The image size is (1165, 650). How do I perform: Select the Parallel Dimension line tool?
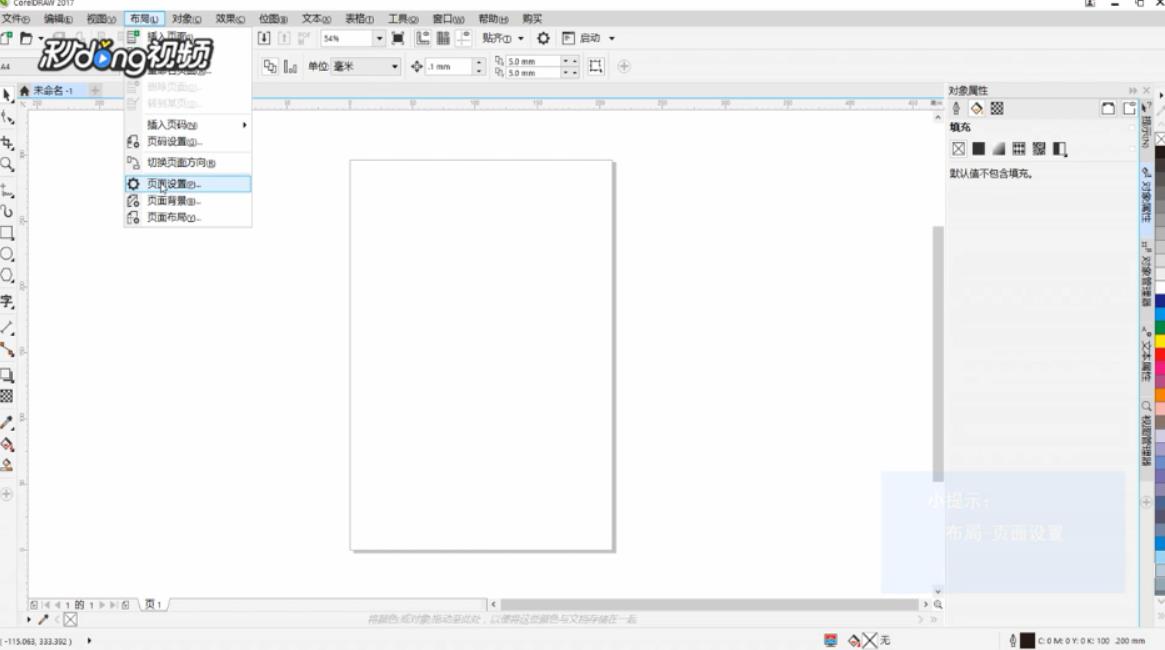click(7, 327)
